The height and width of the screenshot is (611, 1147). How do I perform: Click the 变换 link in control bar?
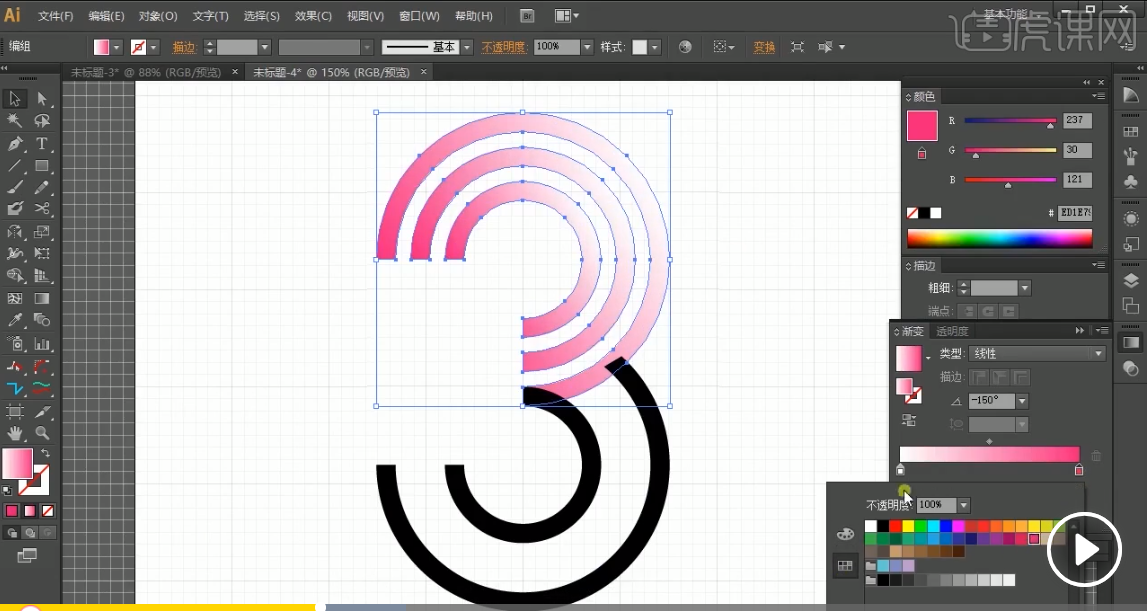pyautogui.click(x=764, y=47)
